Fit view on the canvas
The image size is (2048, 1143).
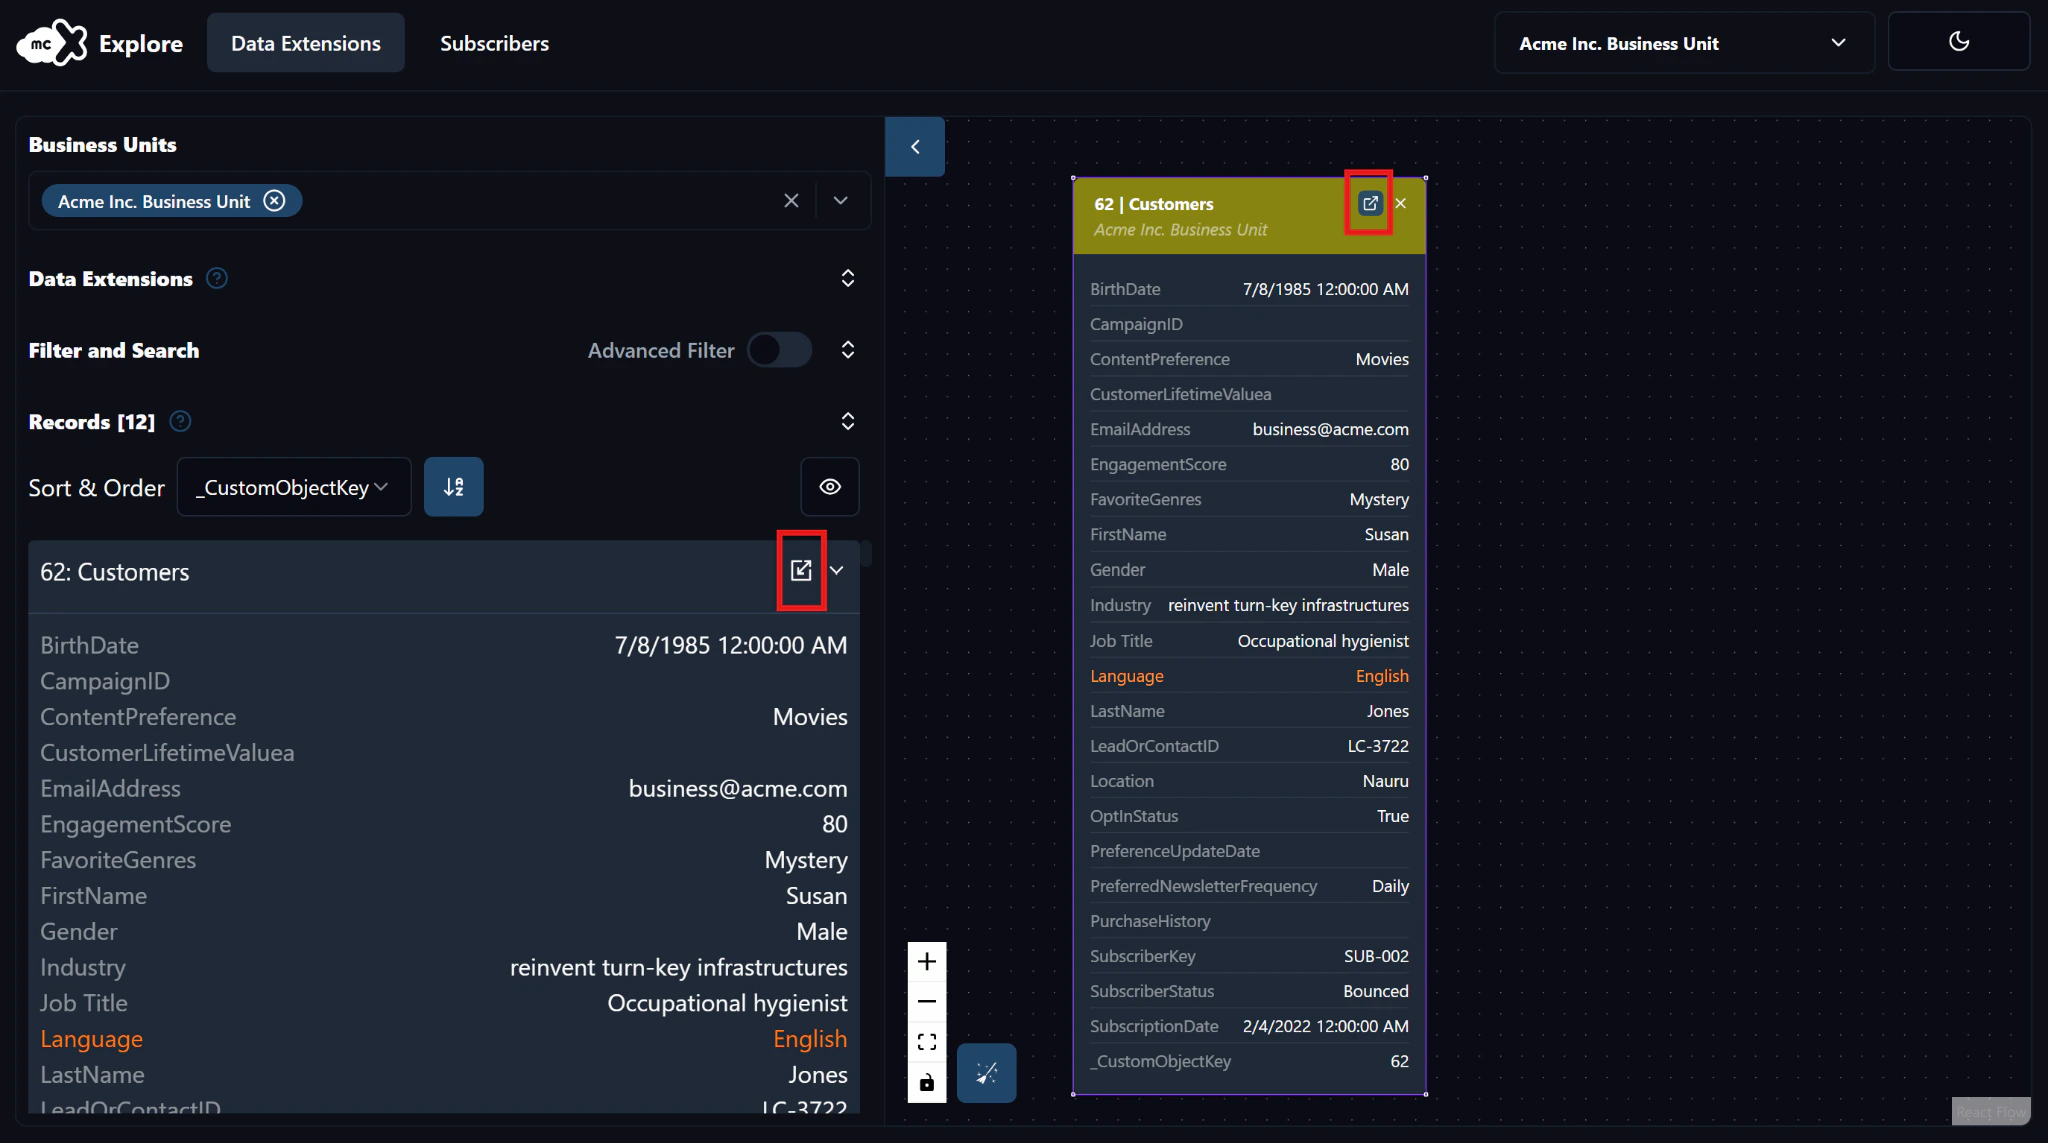(927, 1042)
